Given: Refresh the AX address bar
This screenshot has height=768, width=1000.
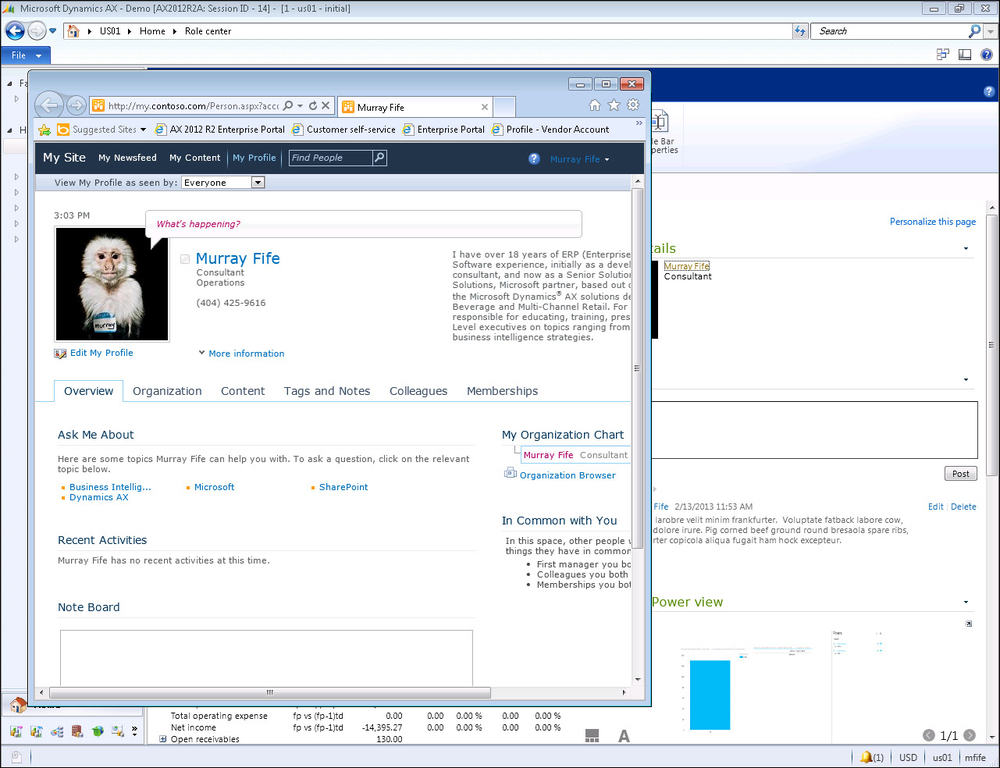Looking at the screenshot, I should point(800,31).
